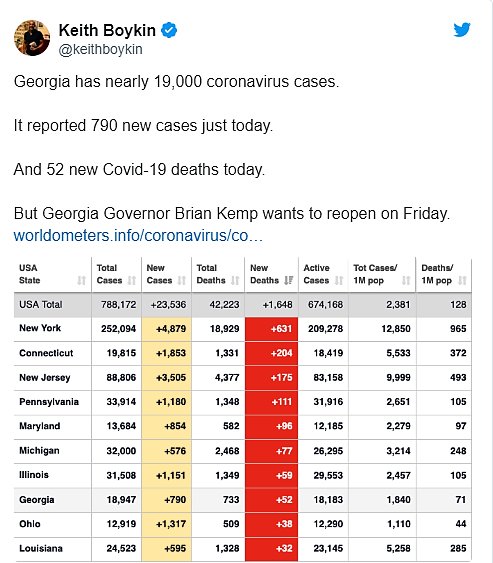
Task: Click the Twitter bird logo
Action: (x=462, y=30)
